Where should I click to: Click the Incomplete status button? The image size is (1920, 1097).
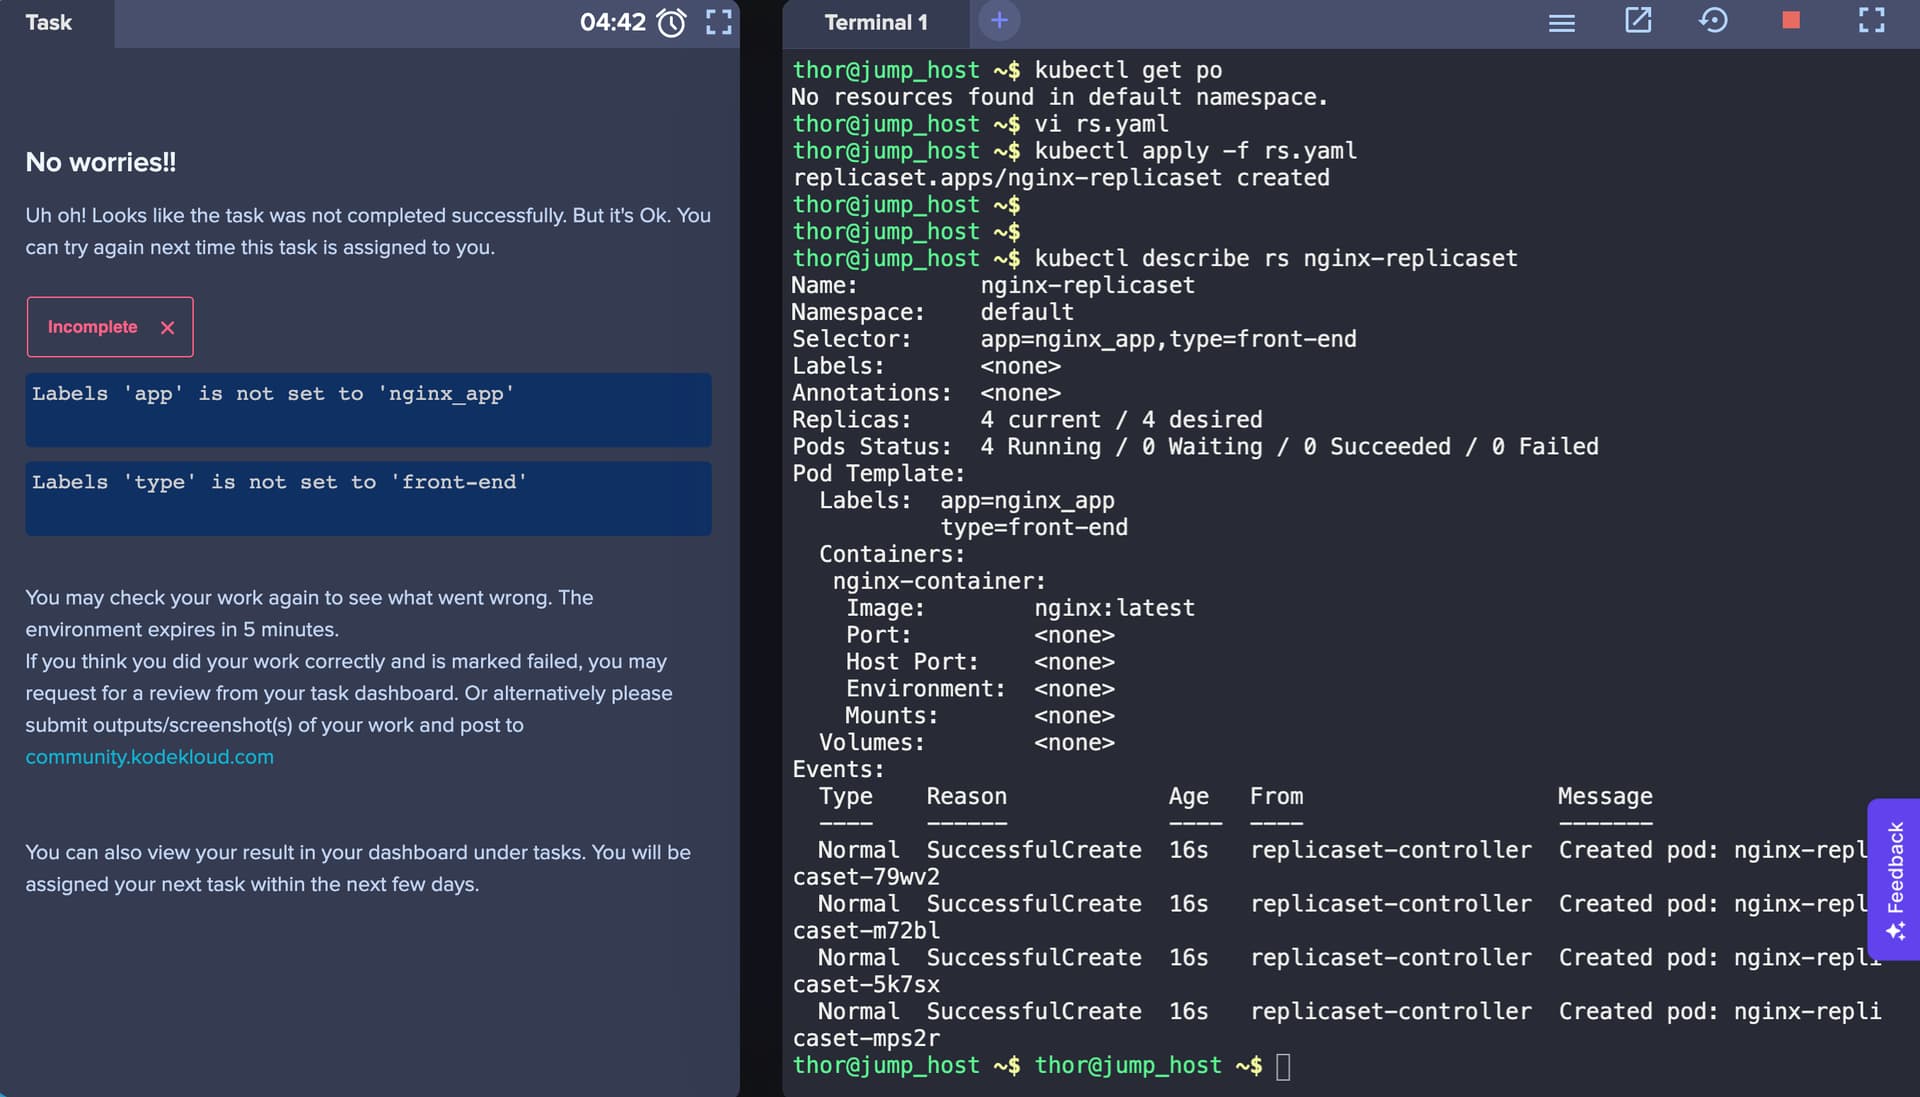click(92, 327)
